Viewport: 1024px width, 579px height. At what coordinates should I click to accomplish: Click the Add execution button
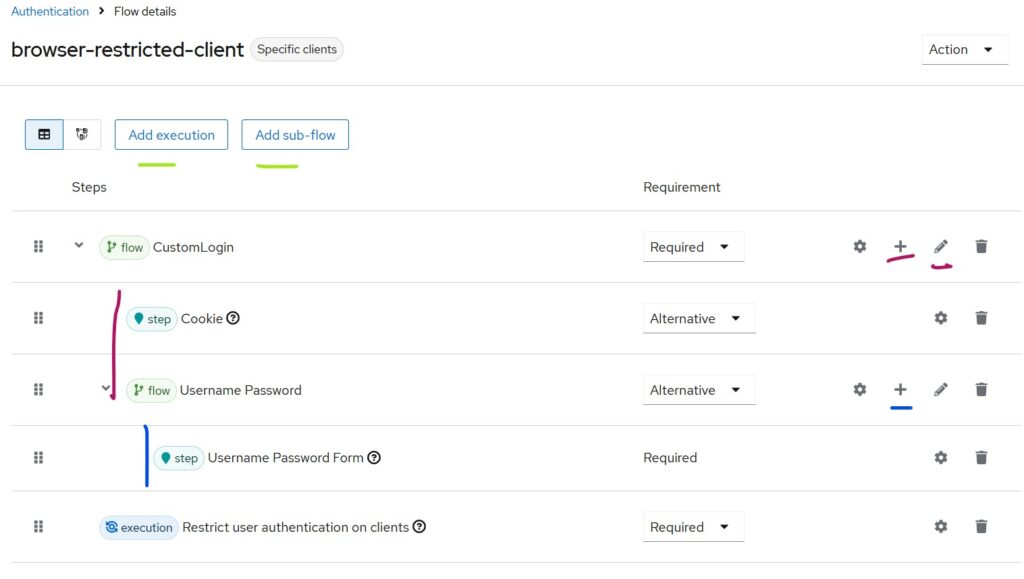(x=171, y=135)
